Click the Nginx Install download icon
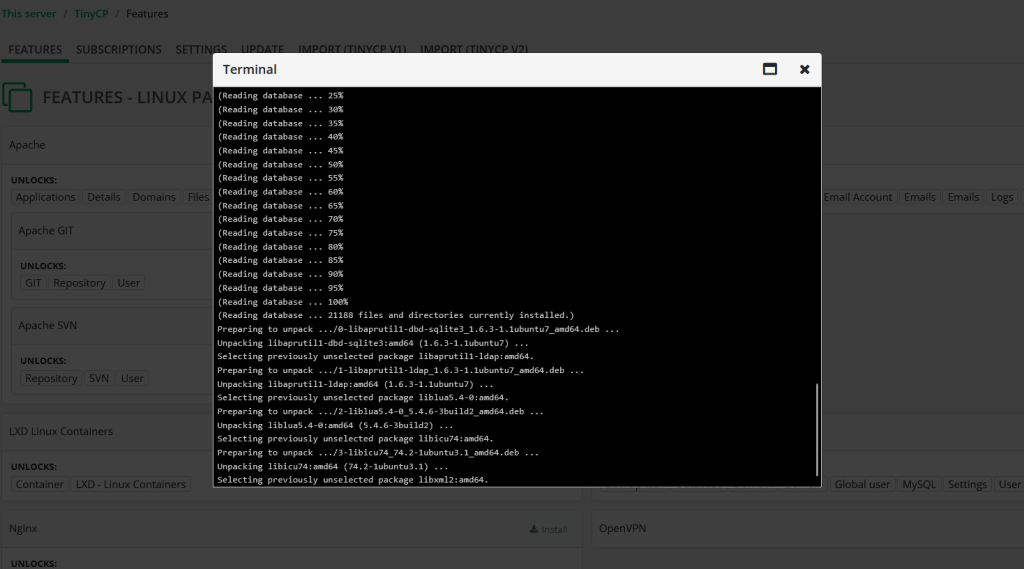This screenshot has width=1024, height=569. pos(534,529)
